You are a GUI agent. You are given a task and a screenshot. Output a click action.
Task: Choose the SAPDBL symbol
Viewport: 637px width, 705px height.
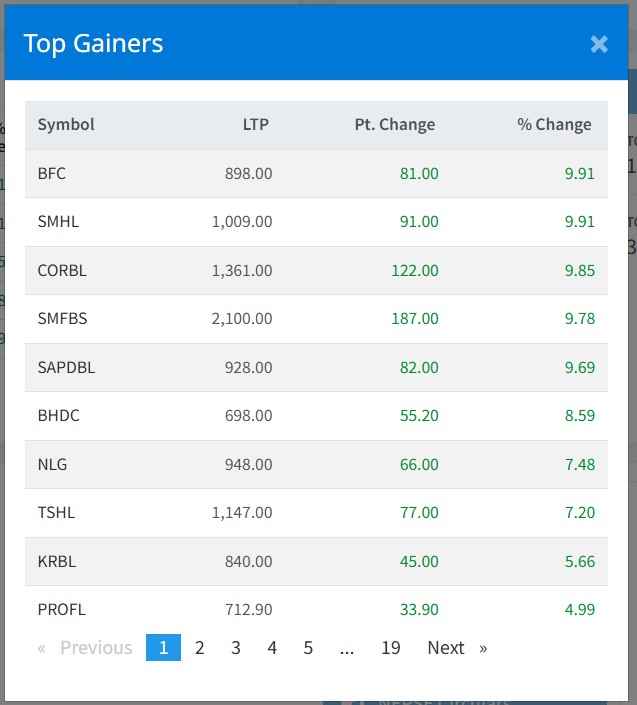click(x=66, y=367)
